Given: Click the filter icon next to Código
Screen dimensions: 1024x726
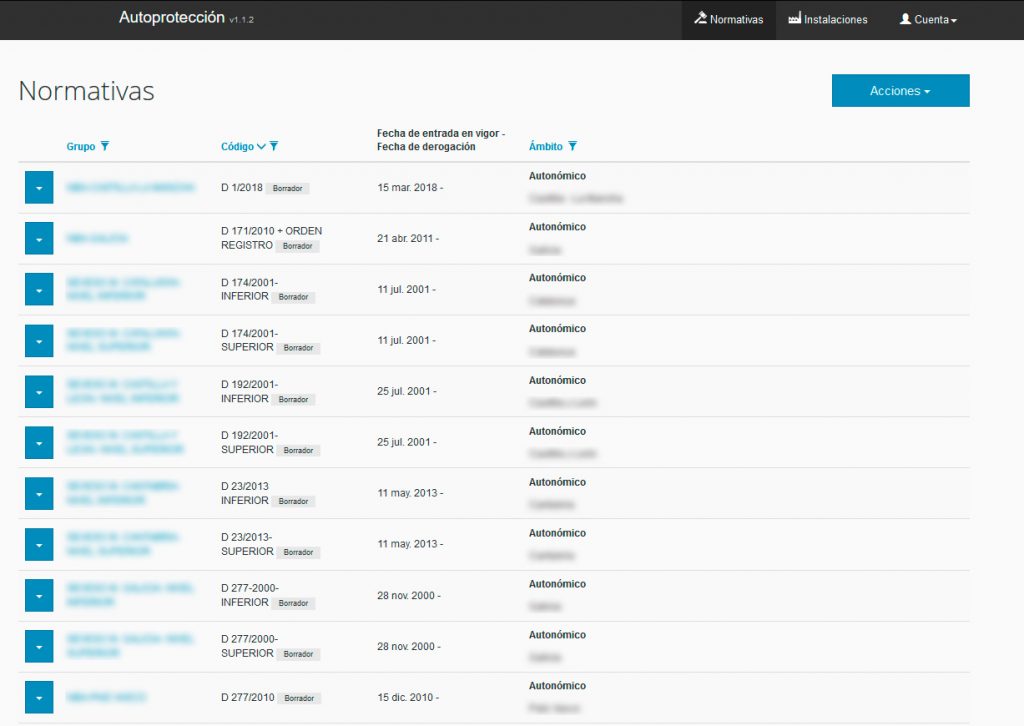Looking at the screenshot, I should pyautogui.click(x=274, y=147).
